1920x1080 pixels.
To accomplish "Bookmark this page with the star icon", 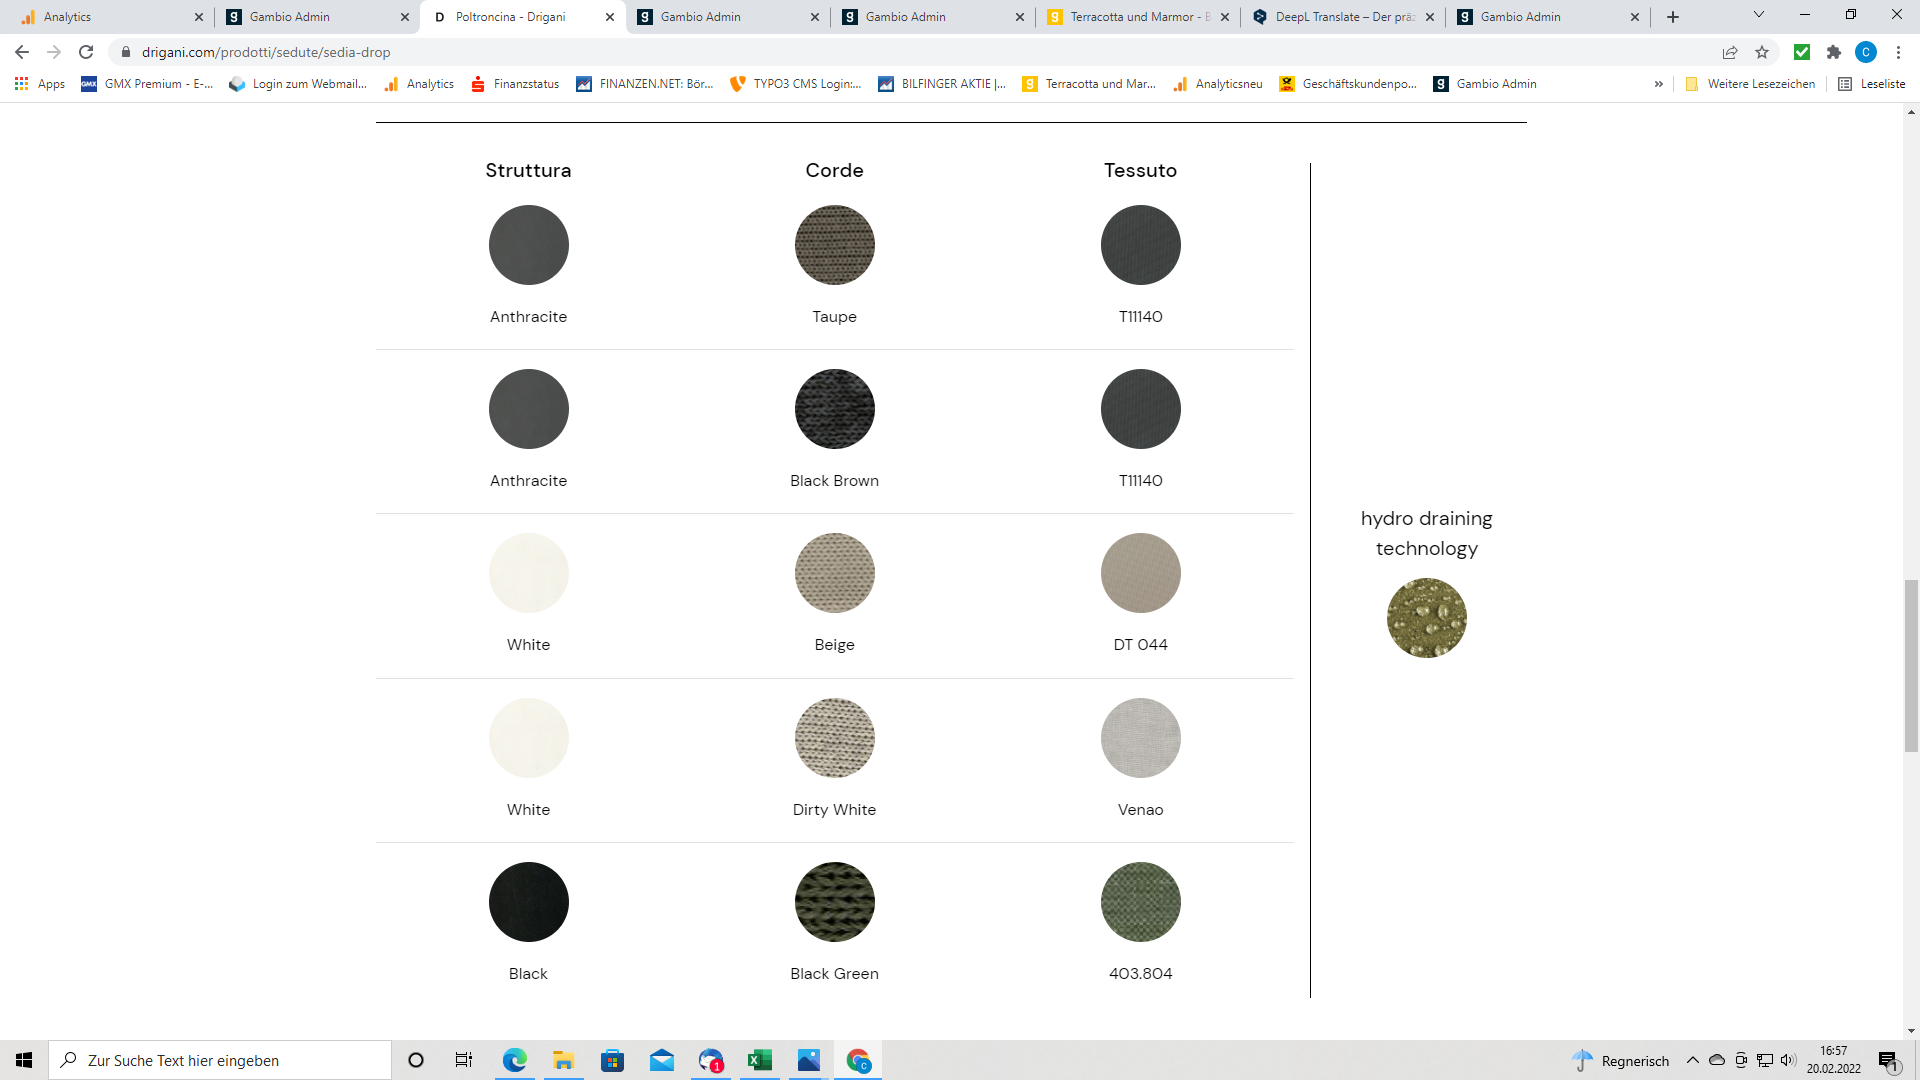I will 1762,52.
